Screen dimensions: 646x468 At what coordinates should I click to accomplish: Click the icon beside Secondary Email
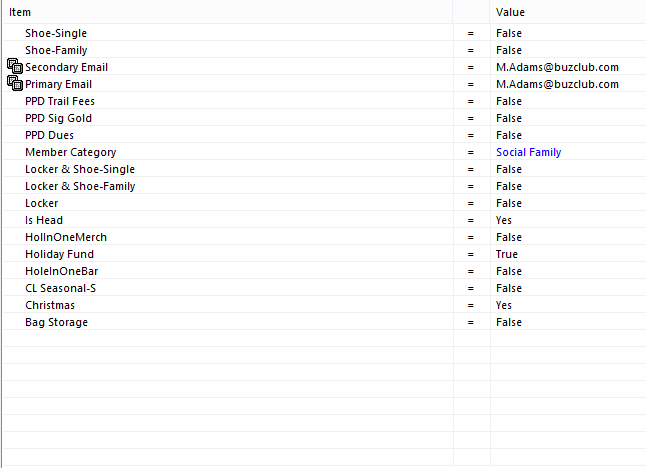tap(14, 67)
